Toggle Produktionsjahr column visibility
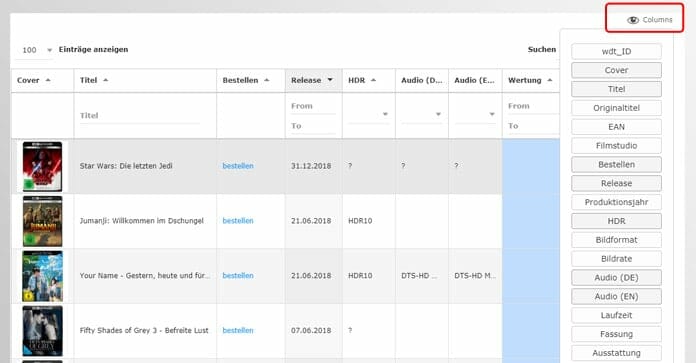This screenshot has width=696, height=363. (616, 202)
